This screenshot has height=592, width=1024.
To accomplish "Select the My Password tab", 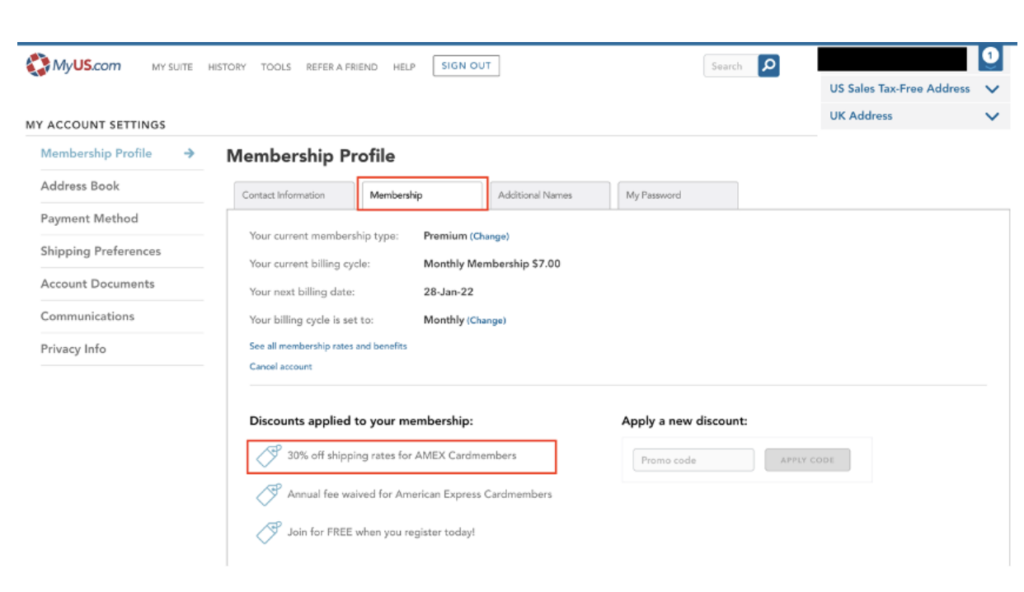I will (x=677, y=195).
